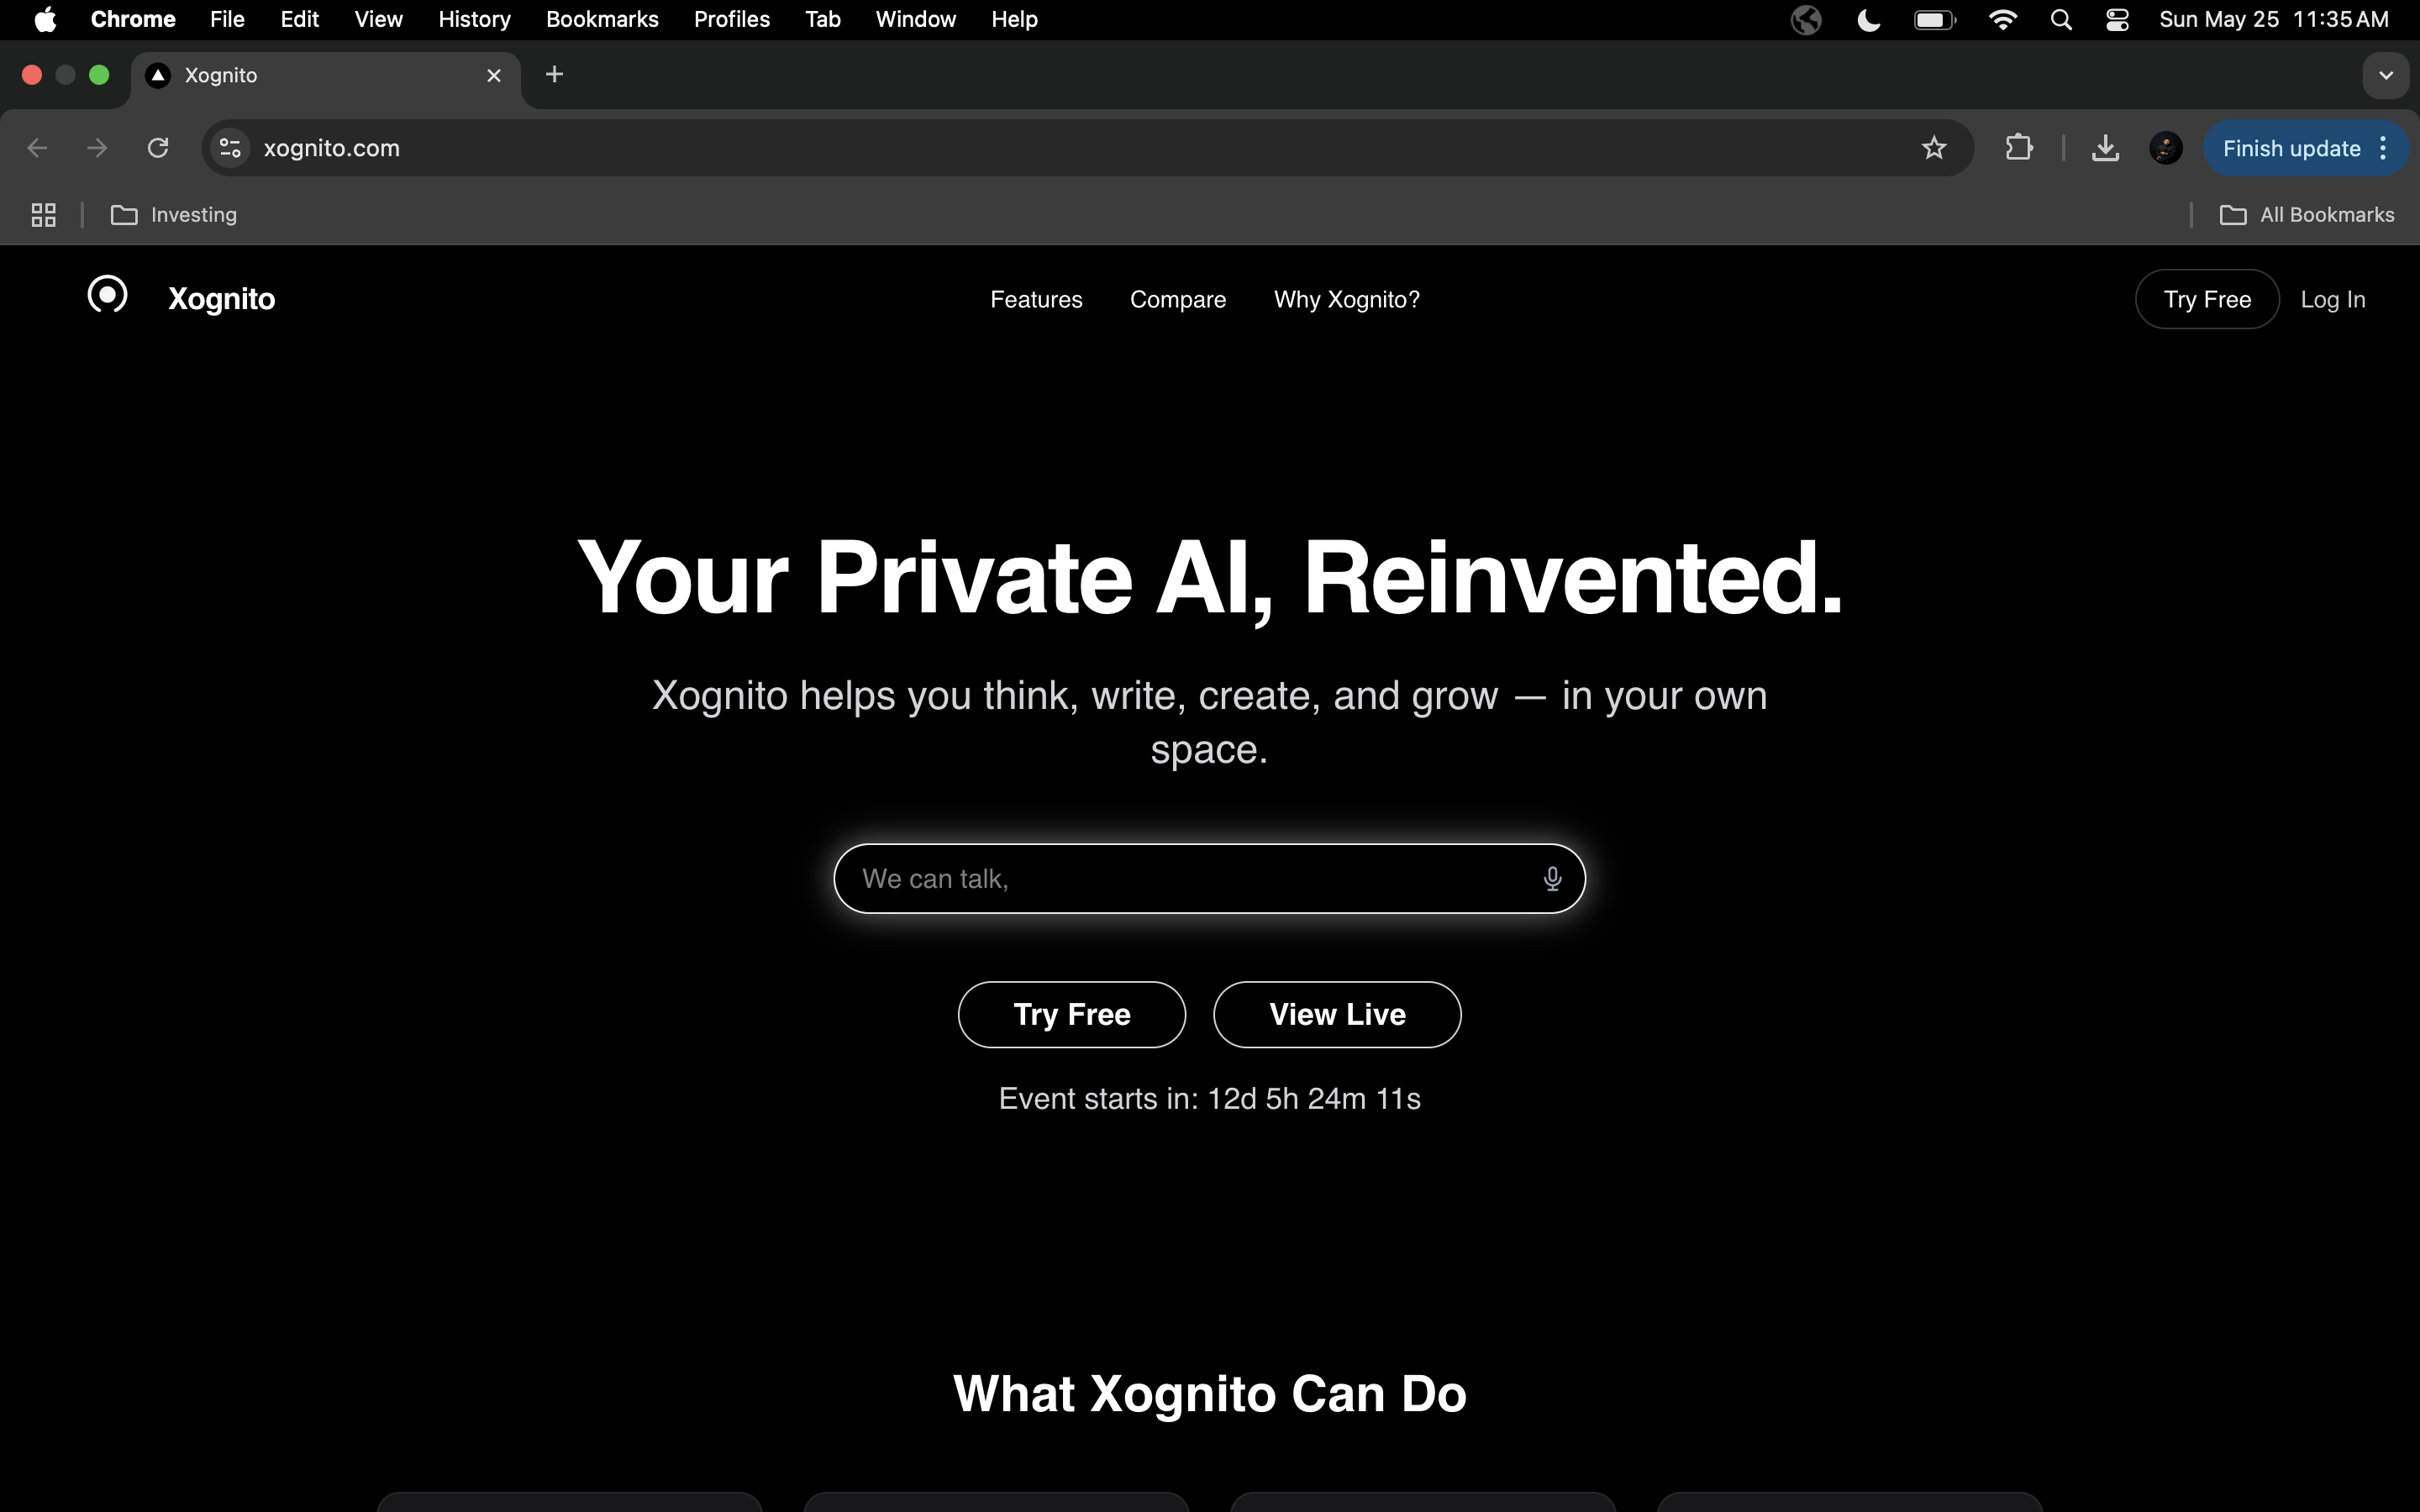Bookmark this page with the star icon
Screen dimensions: 2420x1512
pos(1934,148)
